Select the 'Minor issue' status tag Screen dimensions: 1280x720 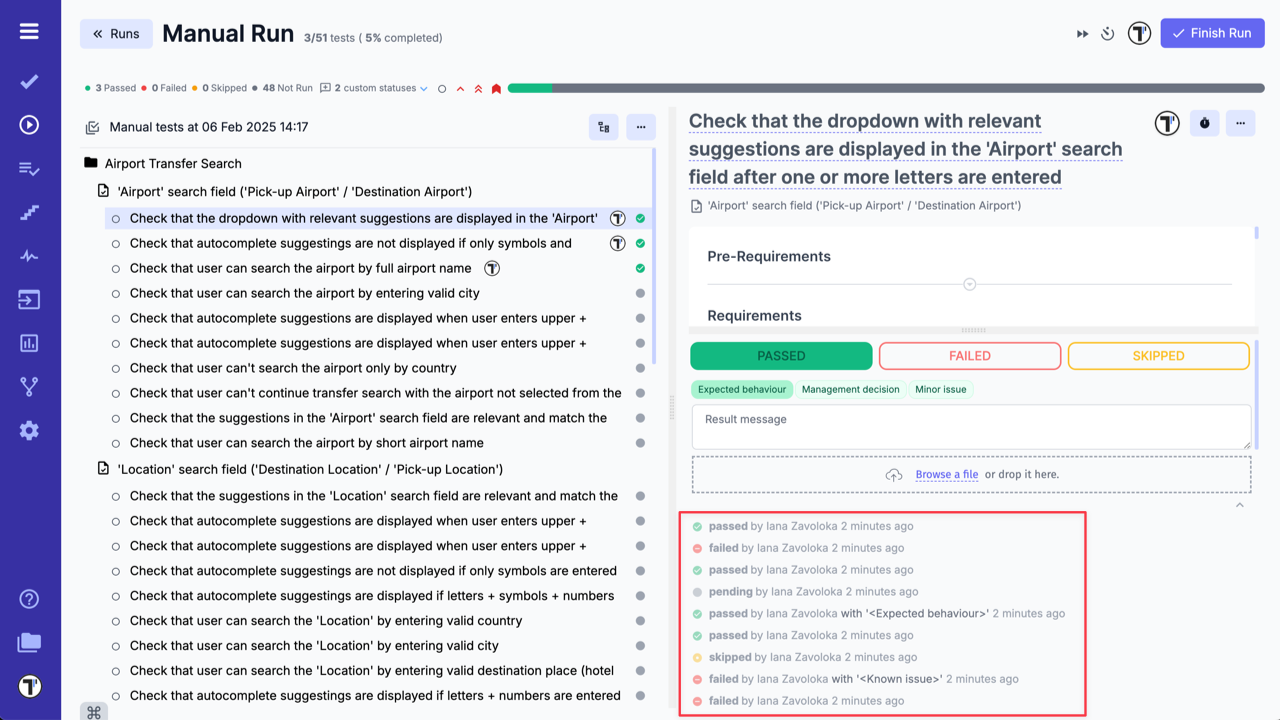point(940,389)
